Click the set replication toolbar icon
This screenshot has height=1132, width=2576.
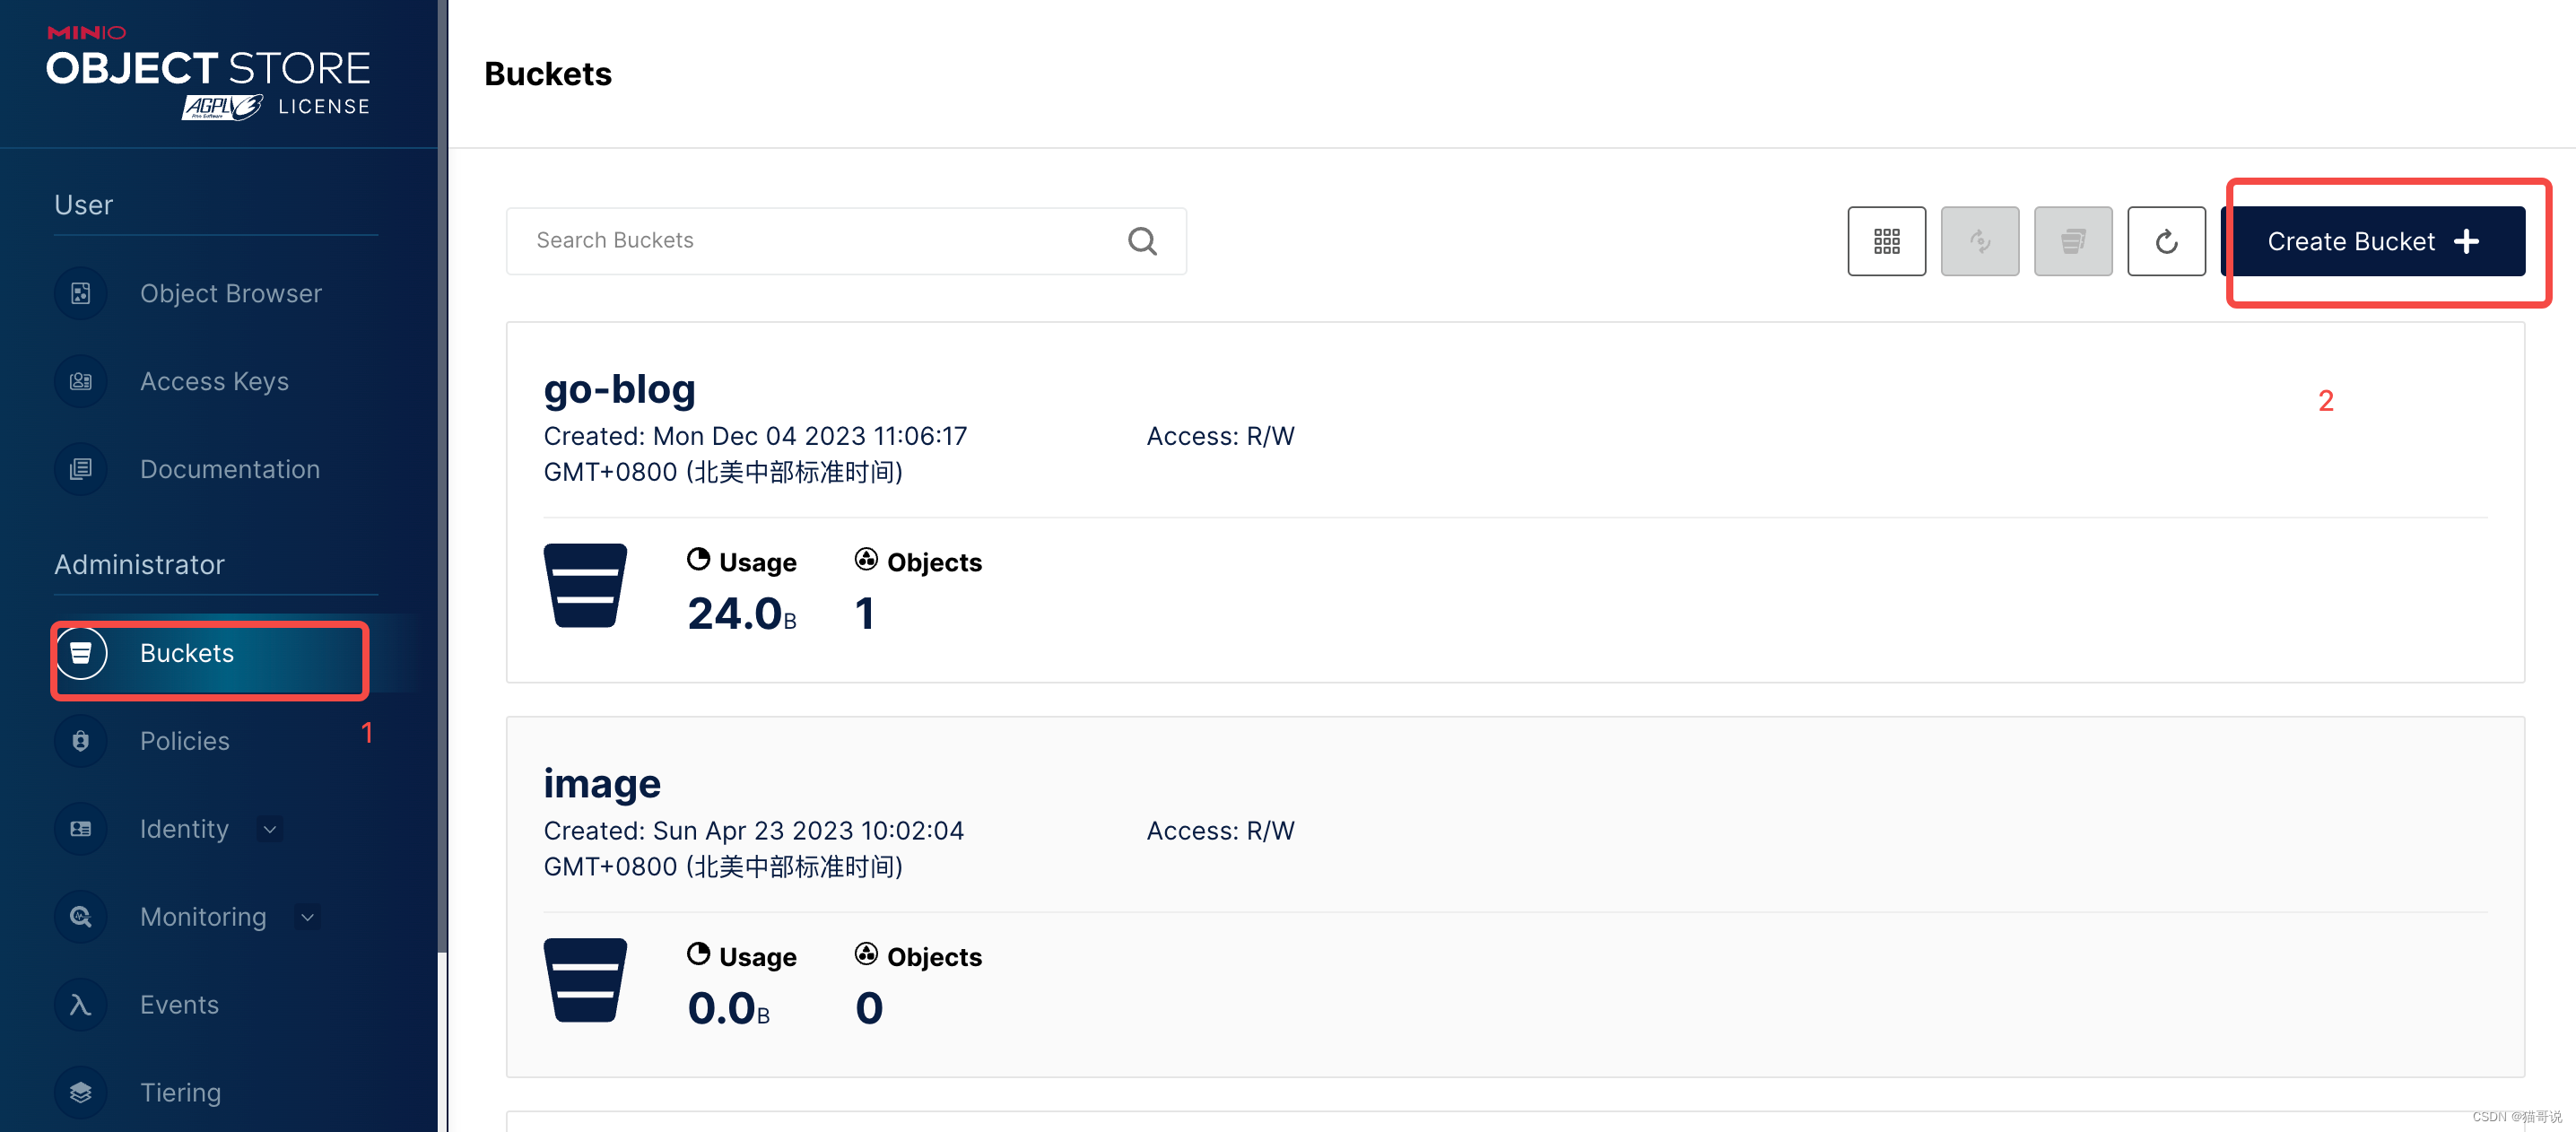tap(1979, 241)
